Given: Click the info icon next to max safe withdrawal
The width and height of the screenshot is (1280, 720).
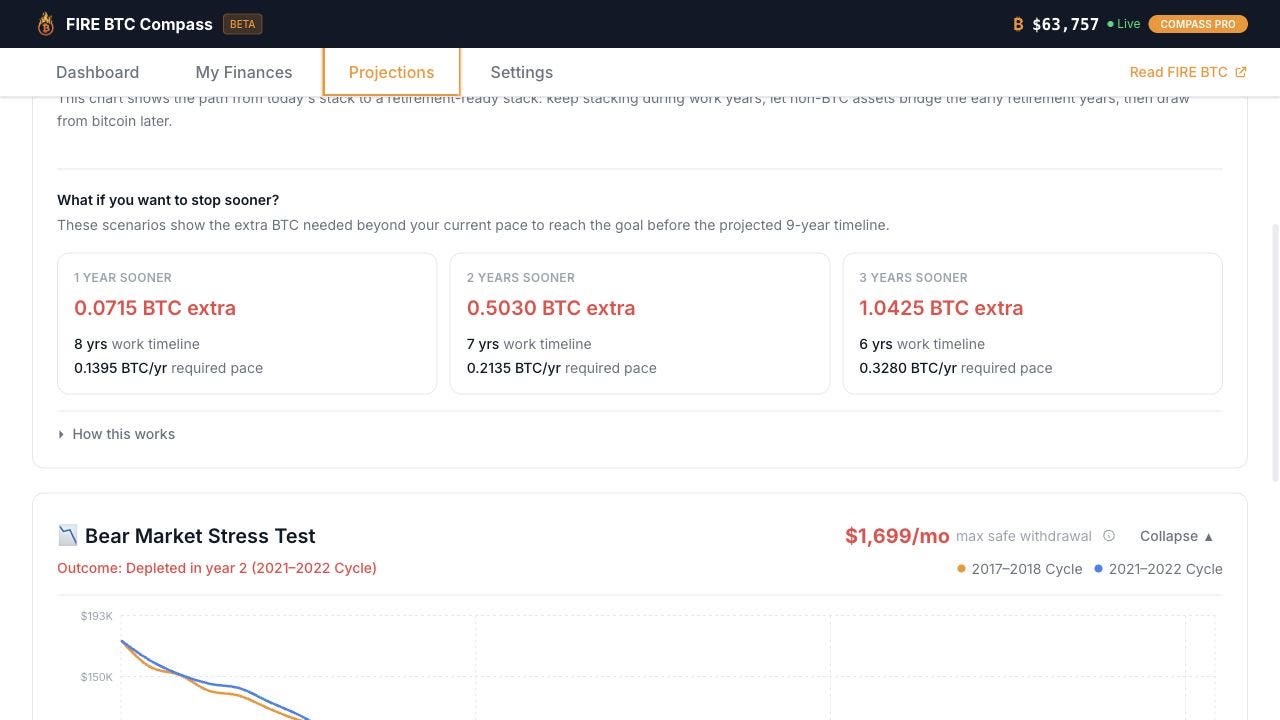Looking at the screenshot, I should tap(1108, 536).
